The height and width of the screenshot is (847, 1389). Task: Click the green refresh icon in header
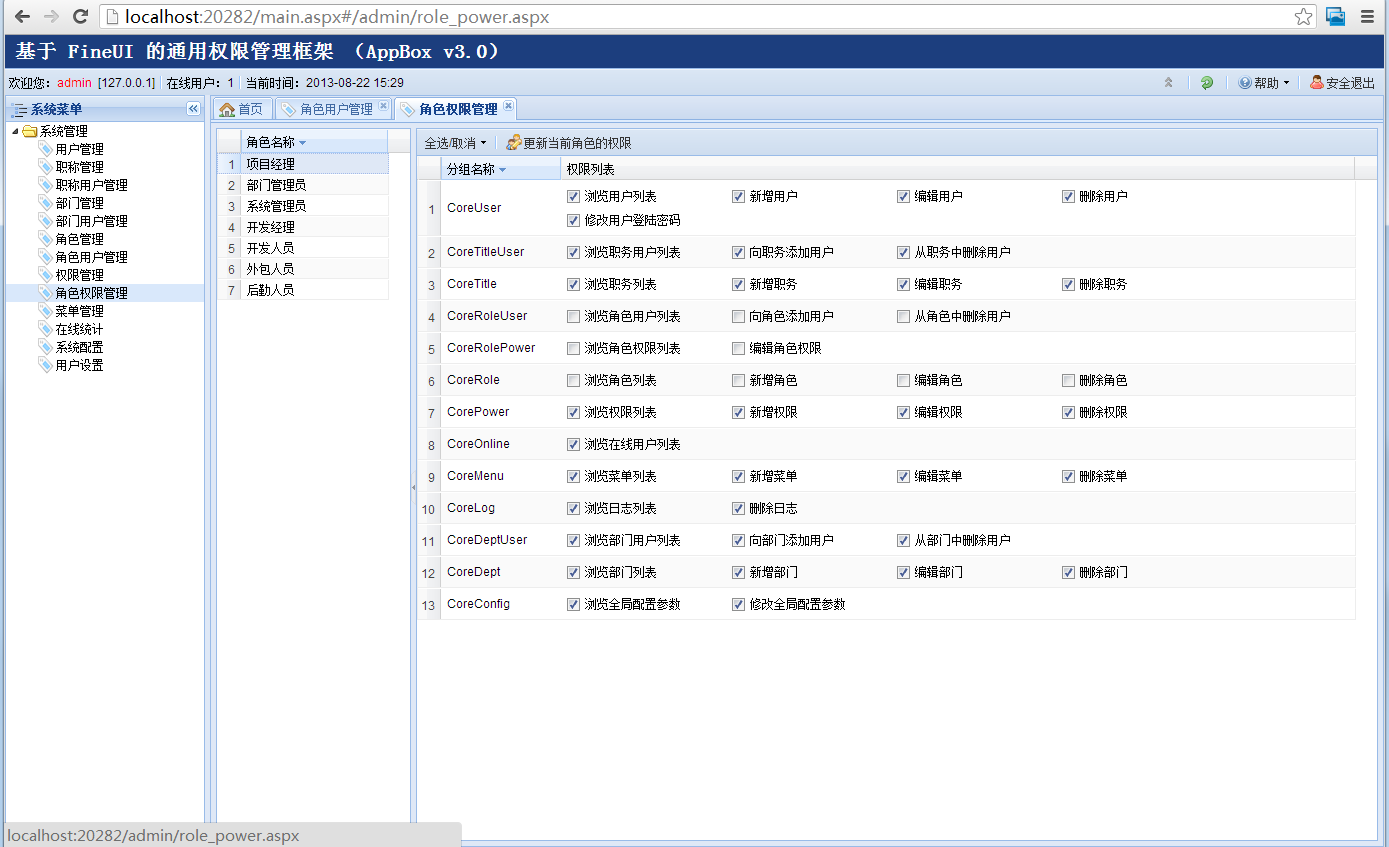point(1207,83)
